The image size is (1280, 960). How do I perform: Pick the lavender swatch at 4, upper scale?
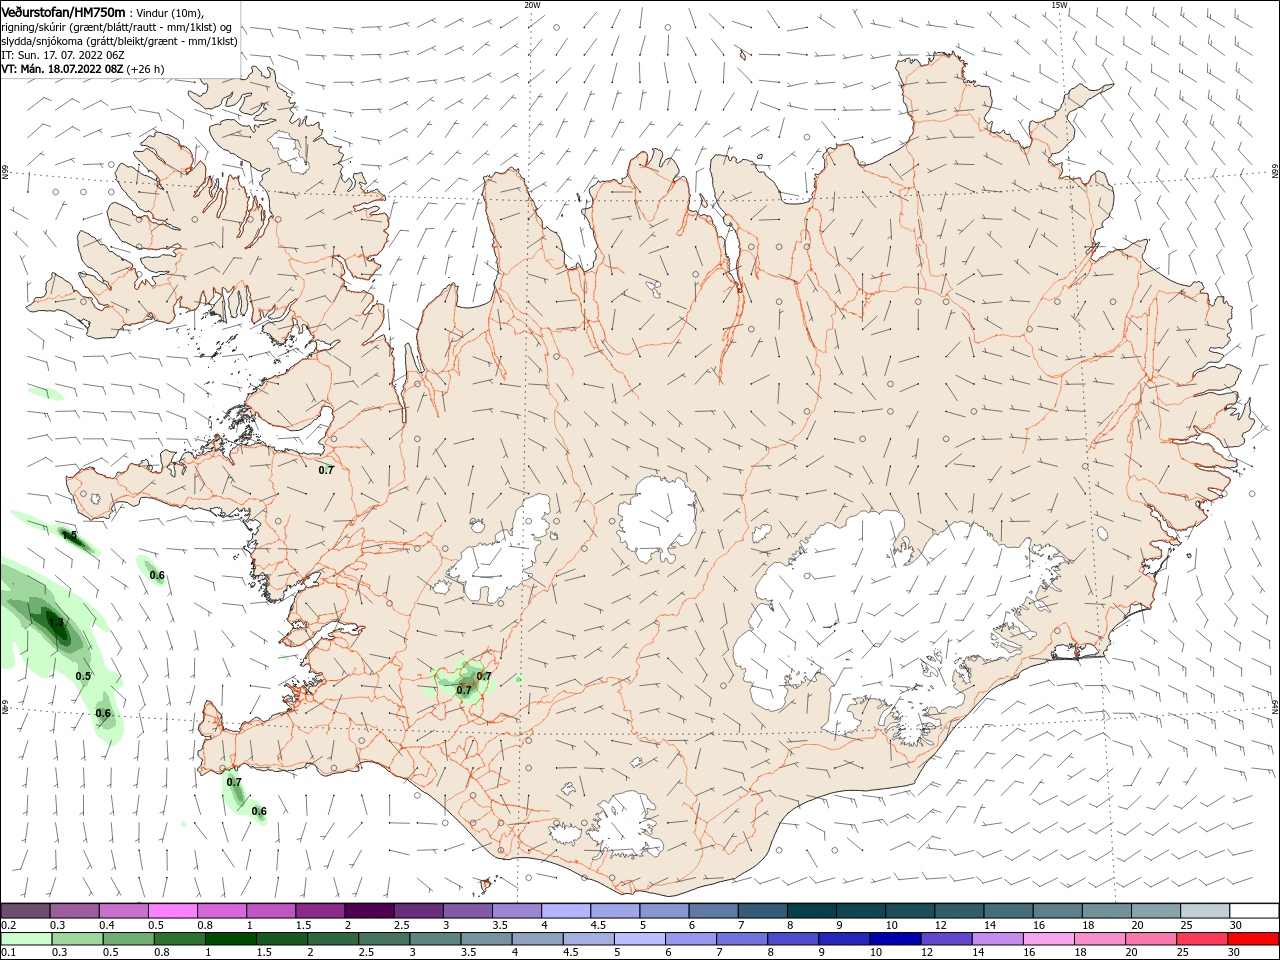[565, 911]
